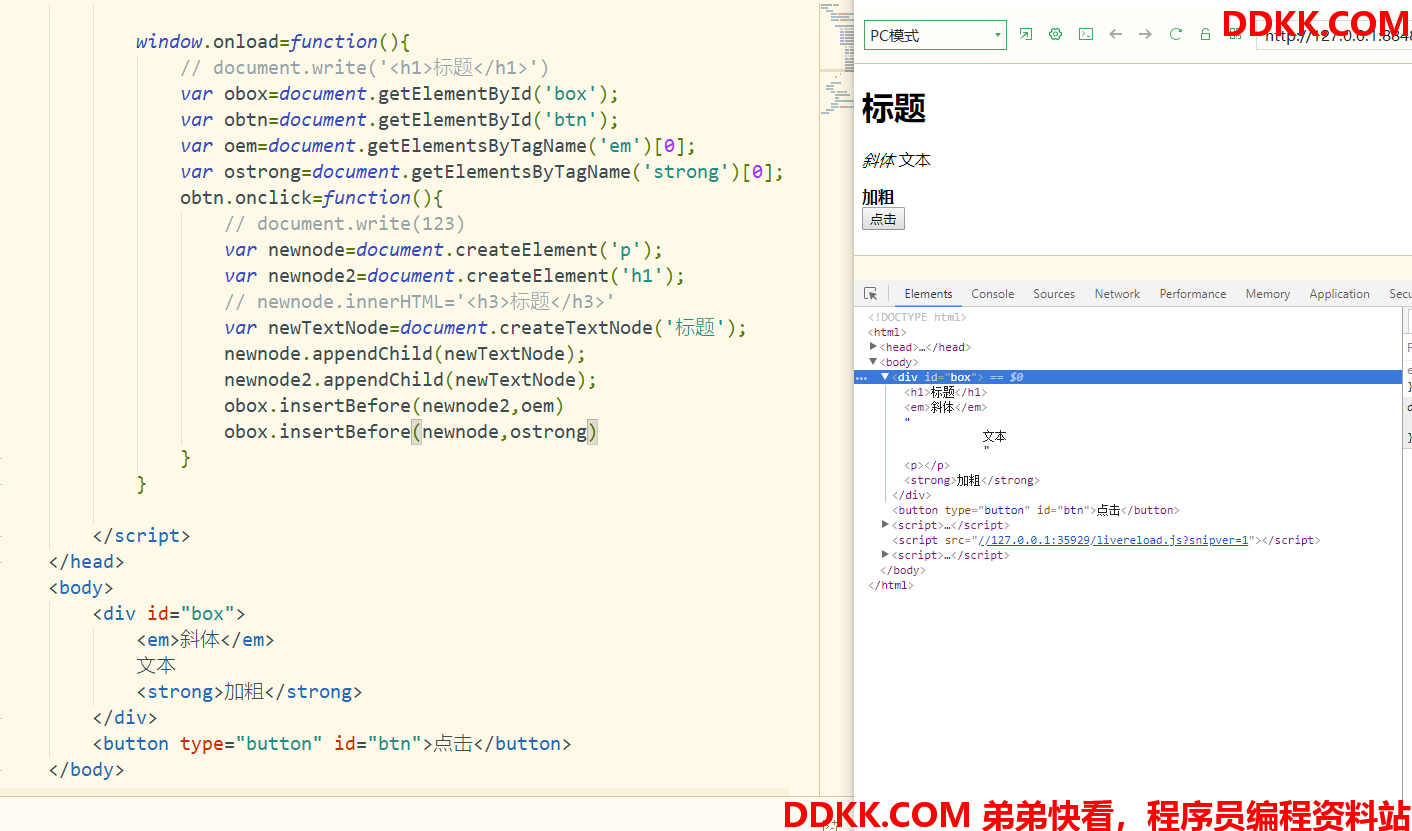Expand the first collapsed <script> node
Screen dimensions: 1412x831
click(885, 524)
